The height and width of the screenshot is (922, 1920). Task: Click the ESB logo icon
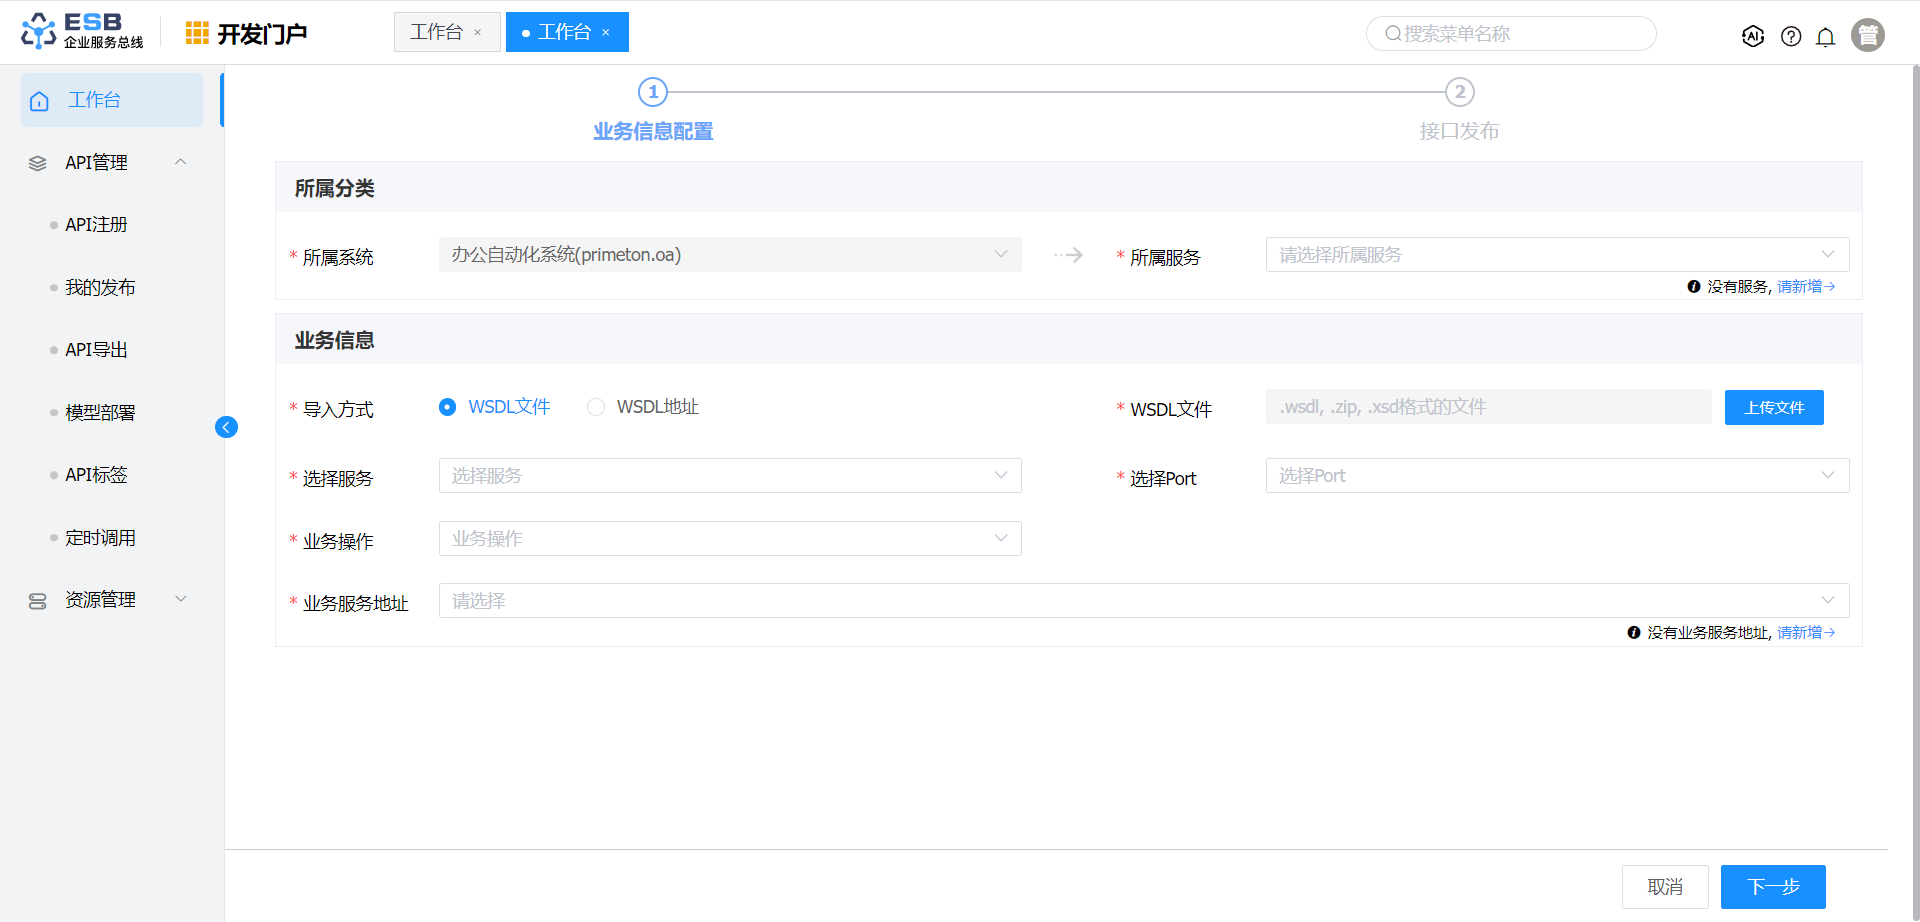(38, 31)
